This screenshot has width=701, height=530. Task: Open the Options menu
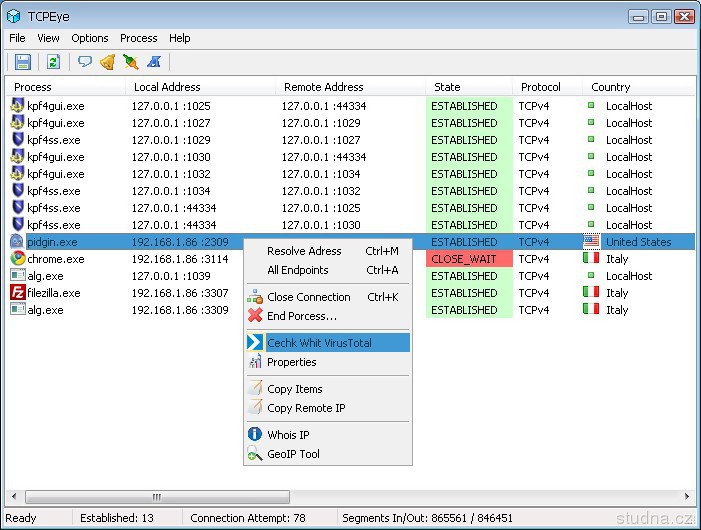tap(89, 38)
